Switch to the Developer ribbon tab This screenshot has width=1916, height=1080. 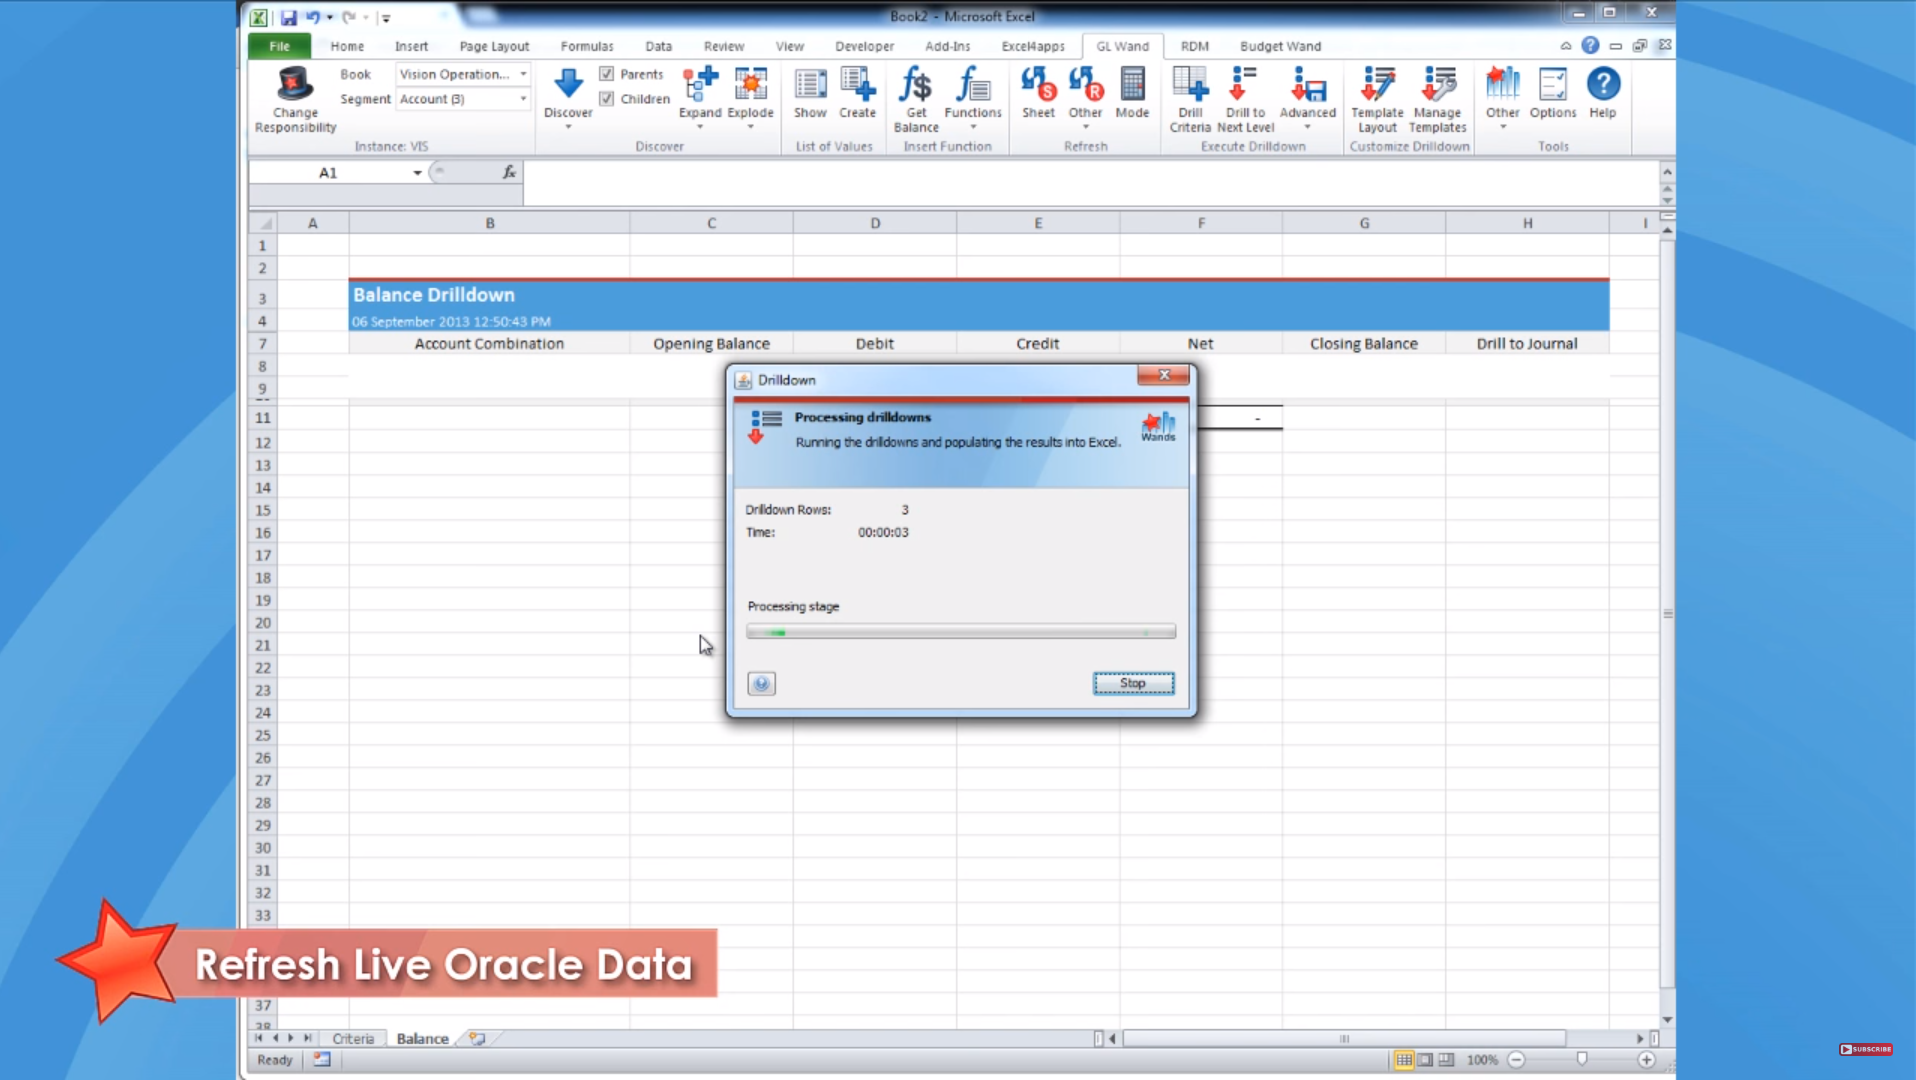[x=864, y=46]
